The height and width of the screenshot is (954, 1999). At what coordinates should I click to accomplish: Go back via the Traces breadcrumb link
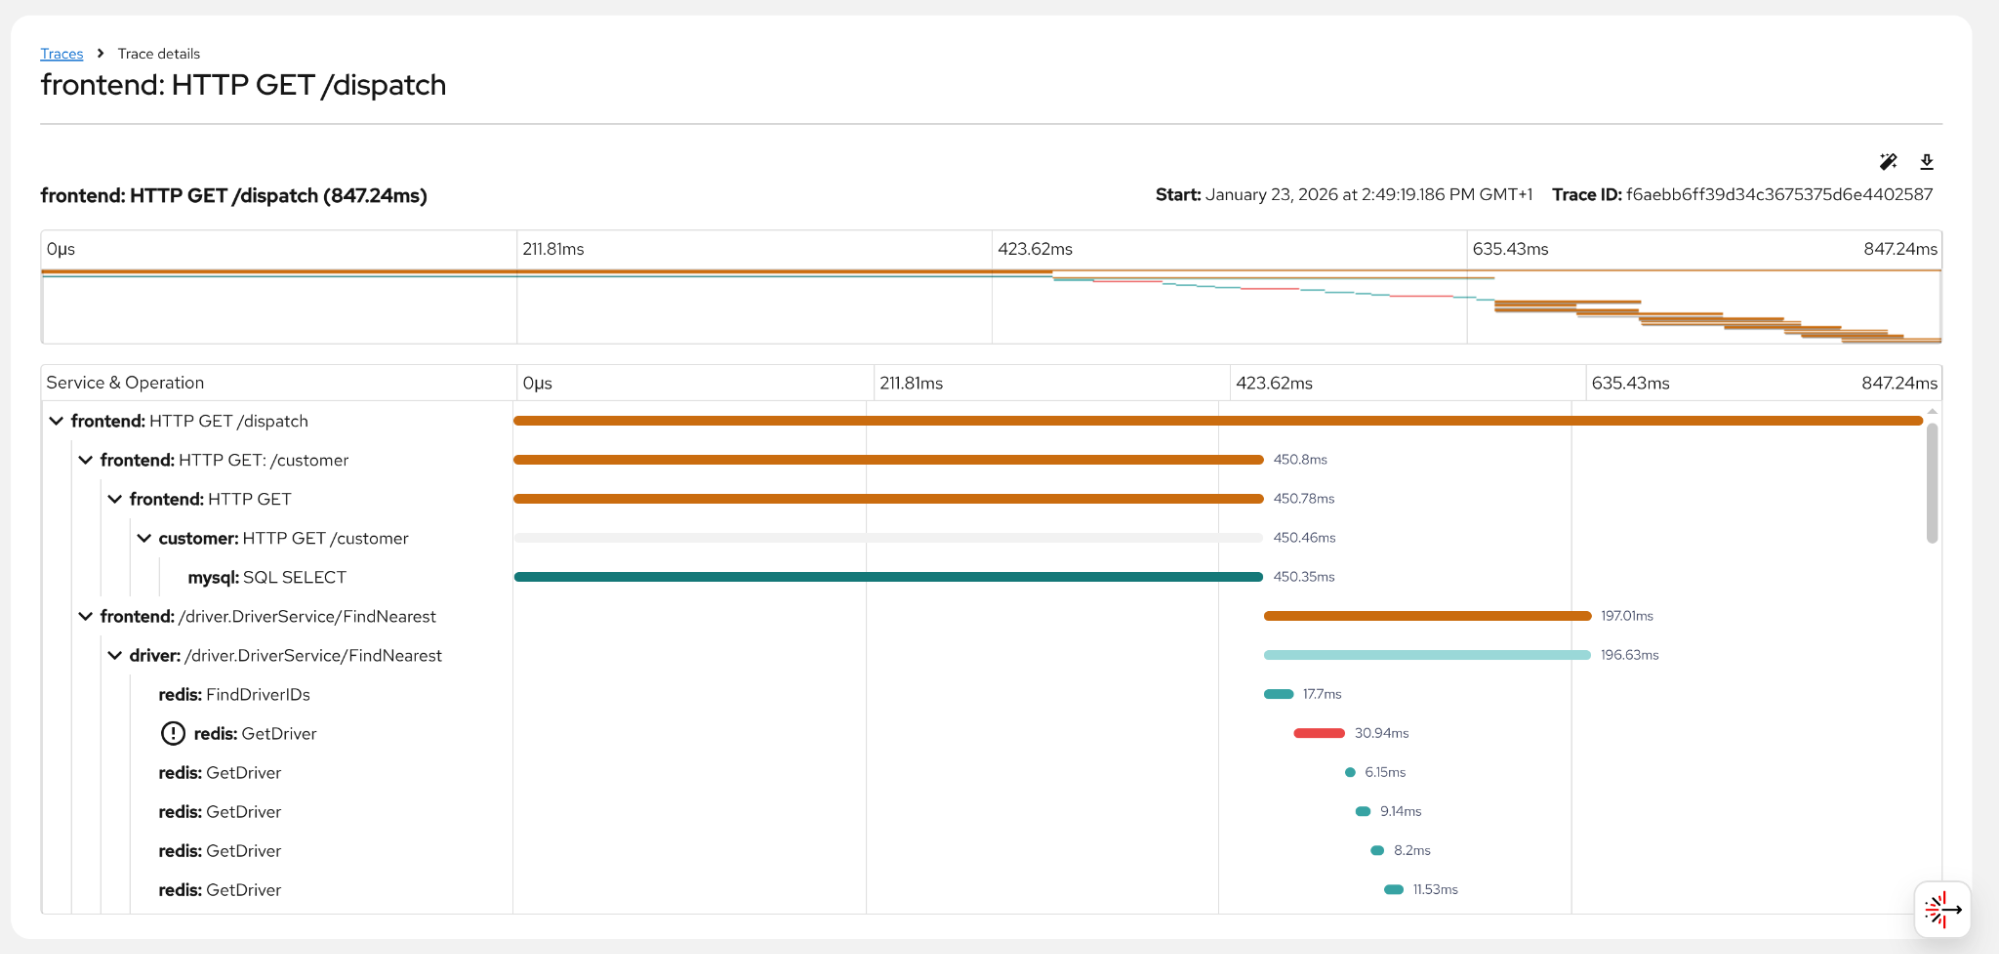(x=61, y=54)
